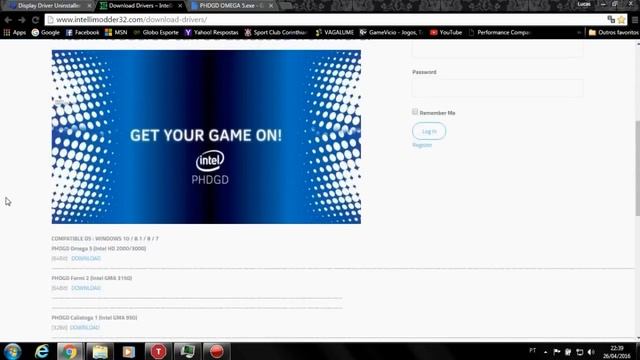Screen dimensions: 640x360
Task: Download PHDGD Fermi 2 for Intel GMA 3150
Action: [x=86, y=288]
